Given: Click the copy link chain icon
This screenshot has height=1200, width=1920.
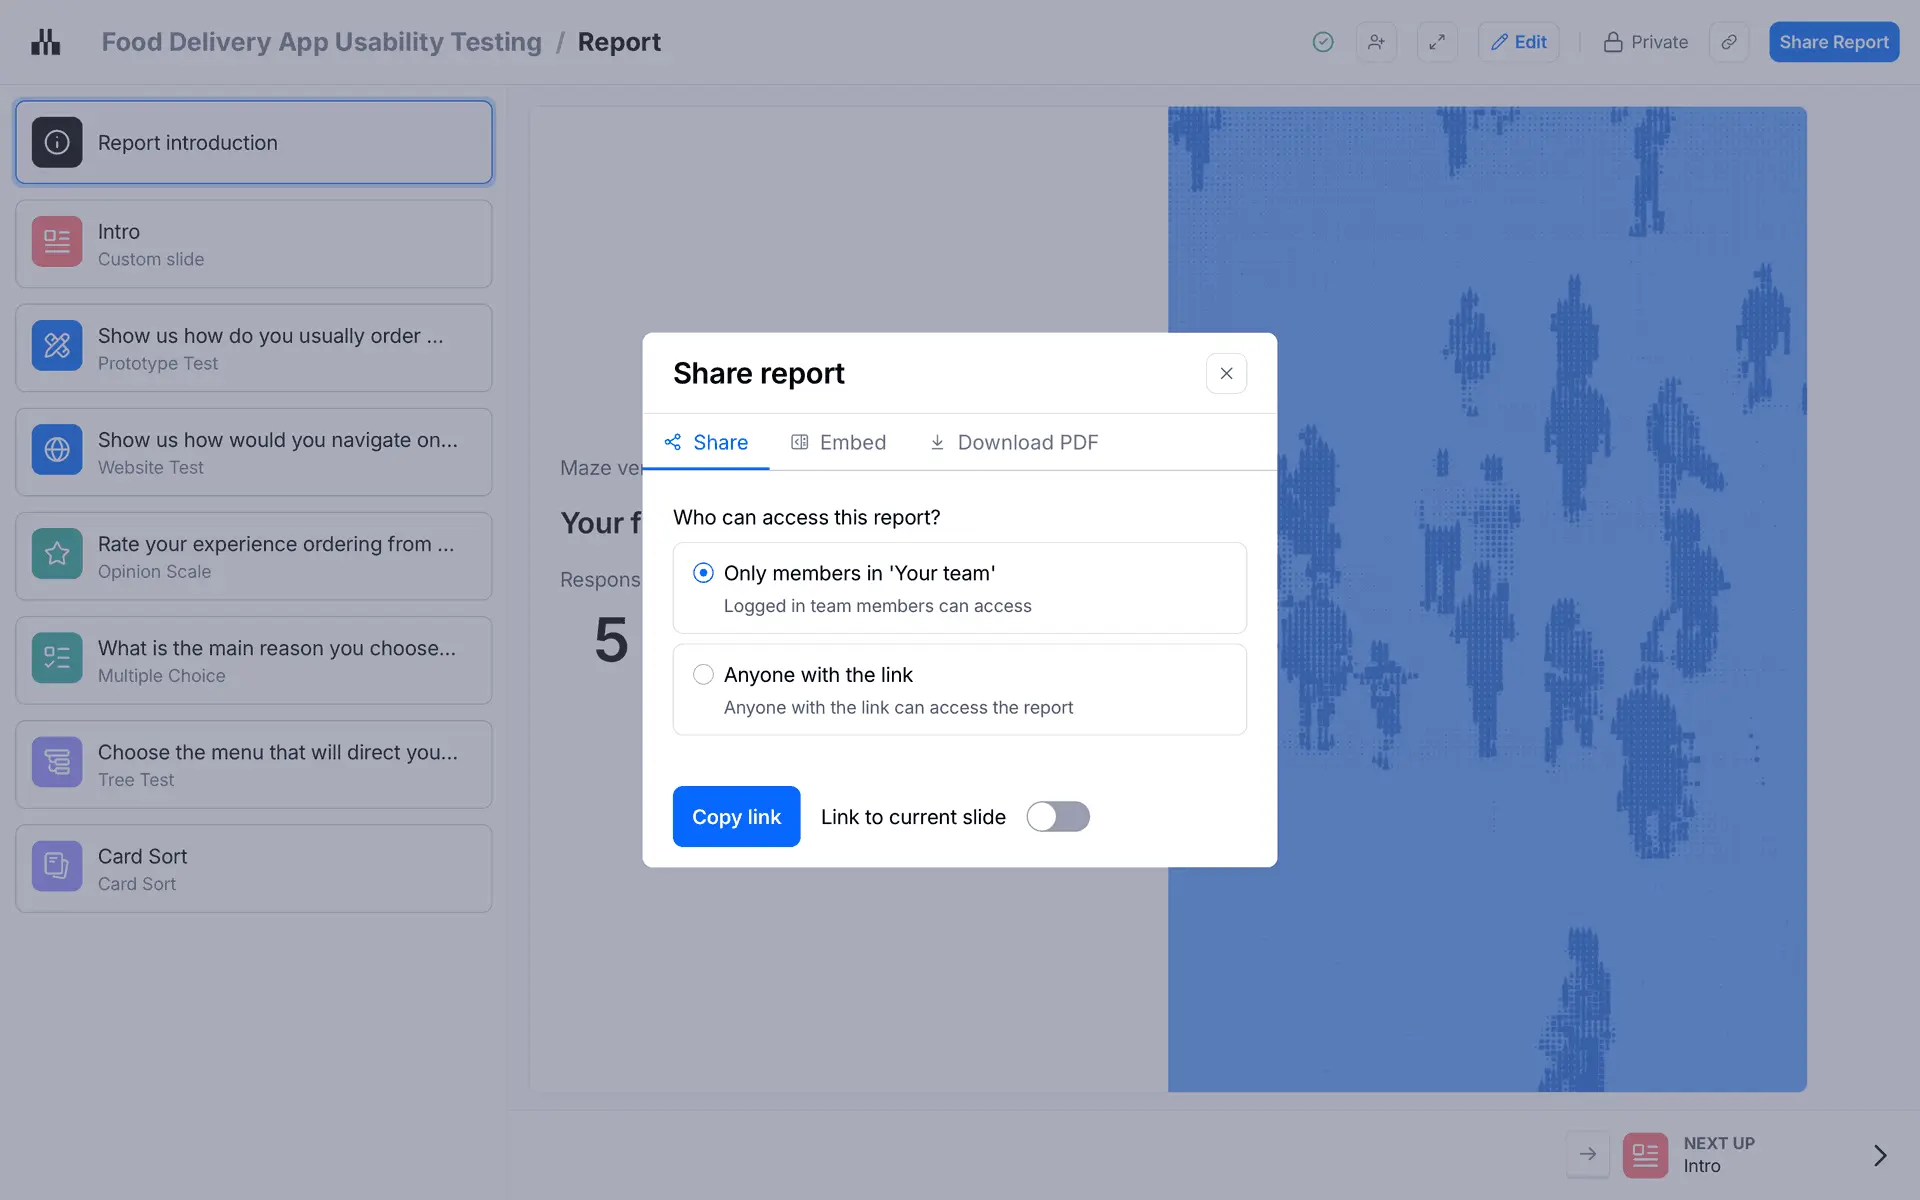Looking at the screenshot, I should click(x=1728, y=42).
